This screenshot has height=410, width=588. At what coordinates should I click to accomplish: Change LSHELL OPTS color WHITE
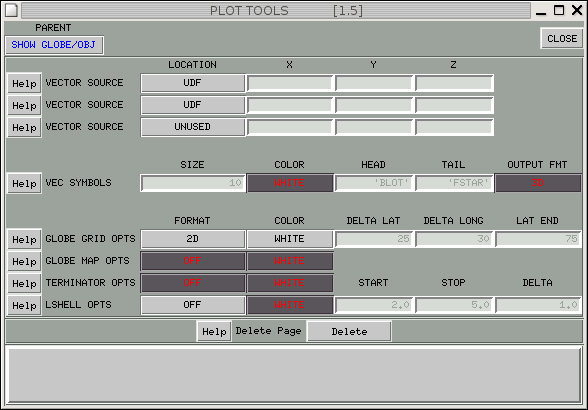click(x=290, y=305)
